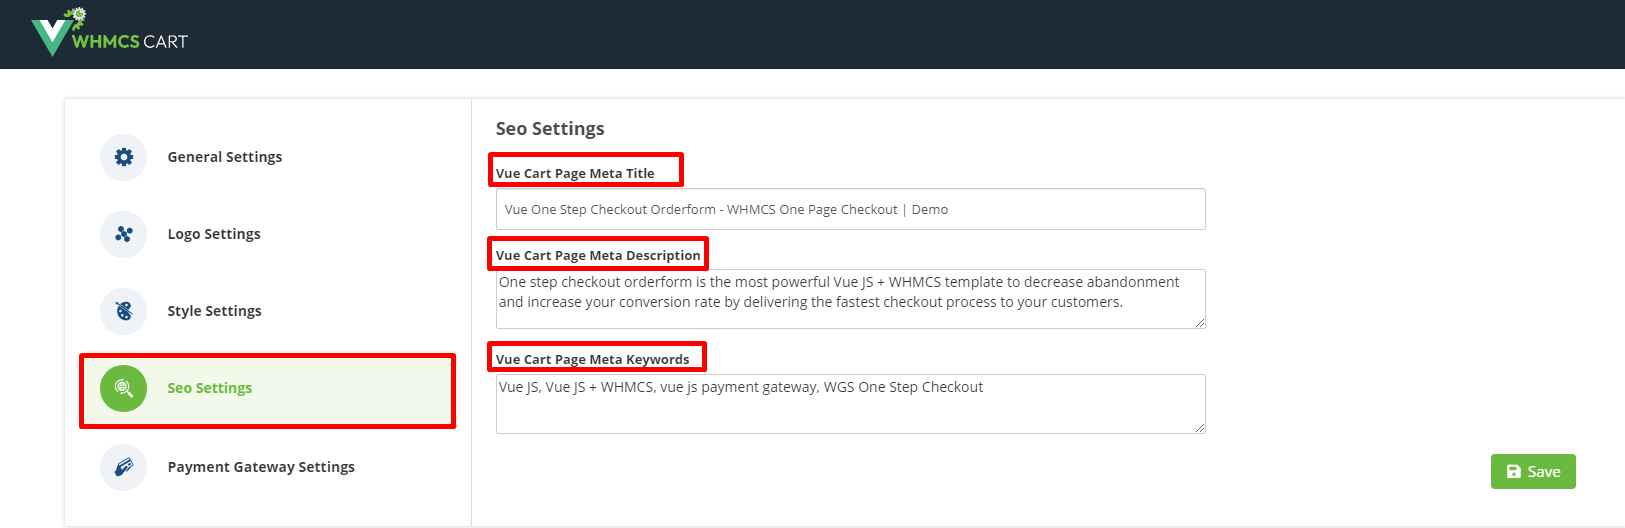Click the floppy disk icon on Save
1625x528 pixels.
coord(1514,472)
